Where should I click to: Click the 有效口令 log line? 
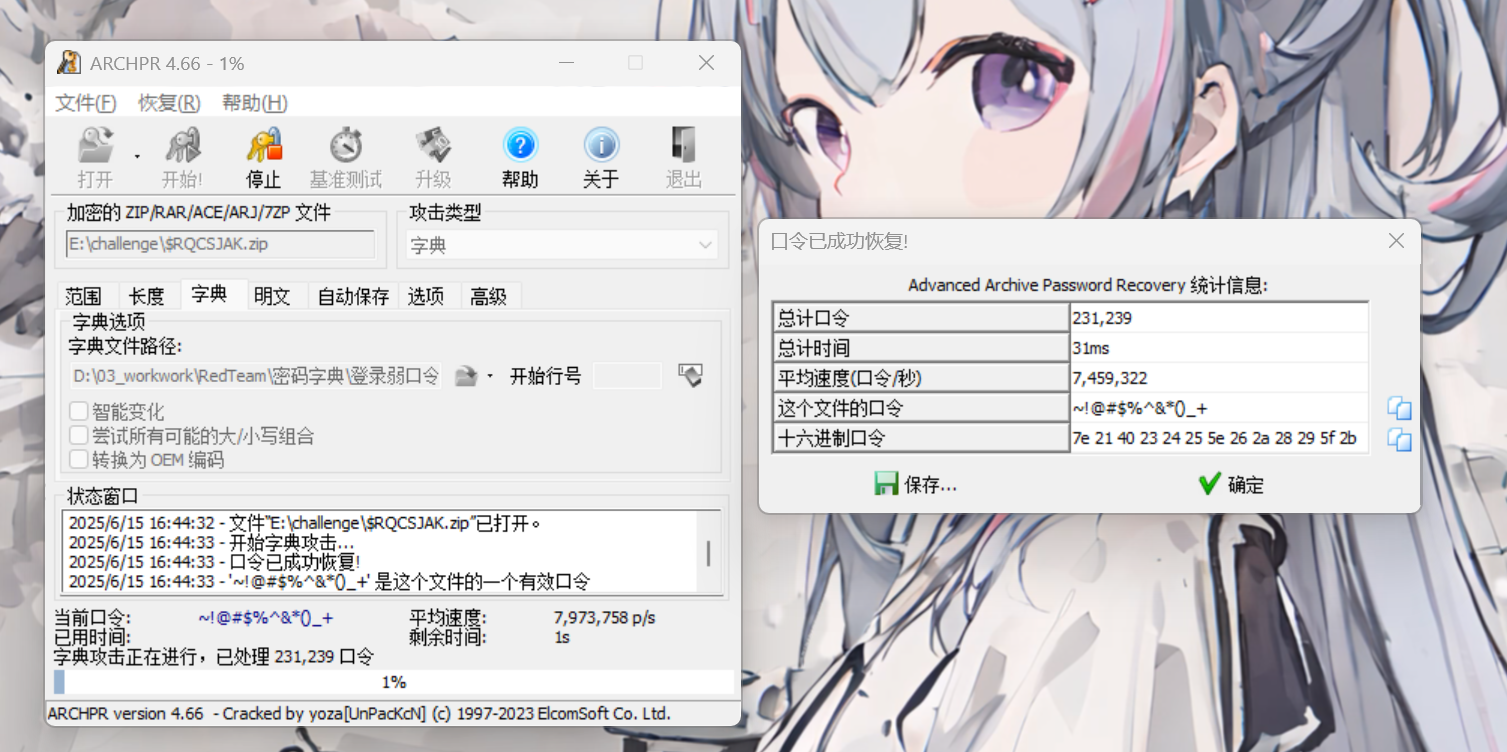coord(329,581)
